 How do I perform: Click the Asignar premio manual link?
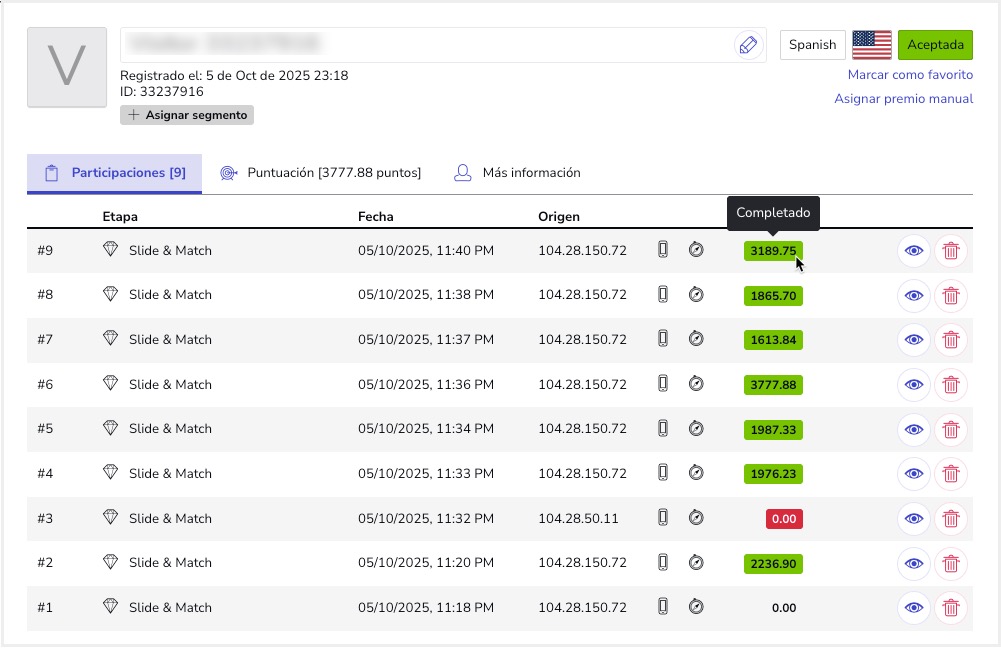coord(903,99)
